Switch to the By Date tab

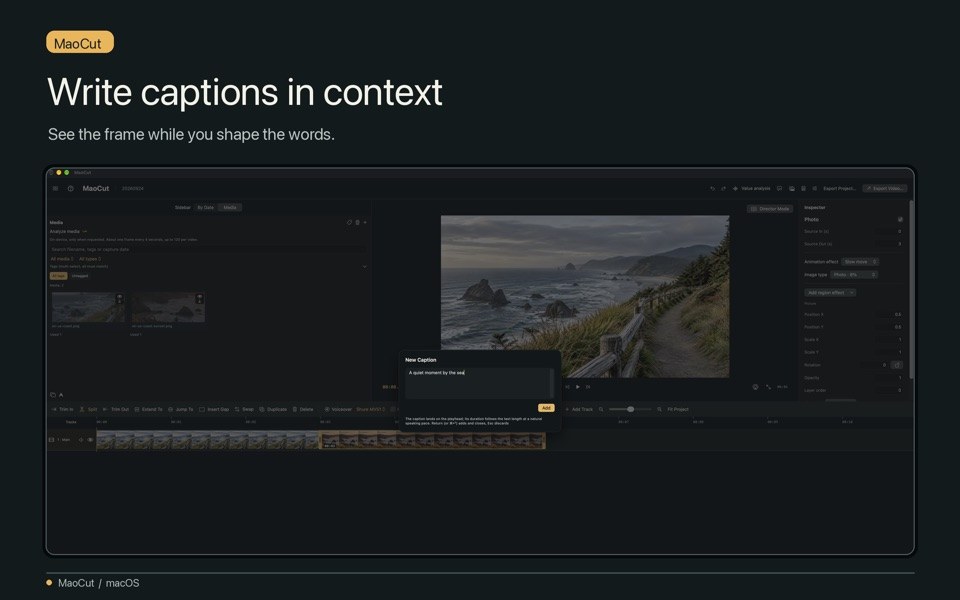(x=206, y=208)
